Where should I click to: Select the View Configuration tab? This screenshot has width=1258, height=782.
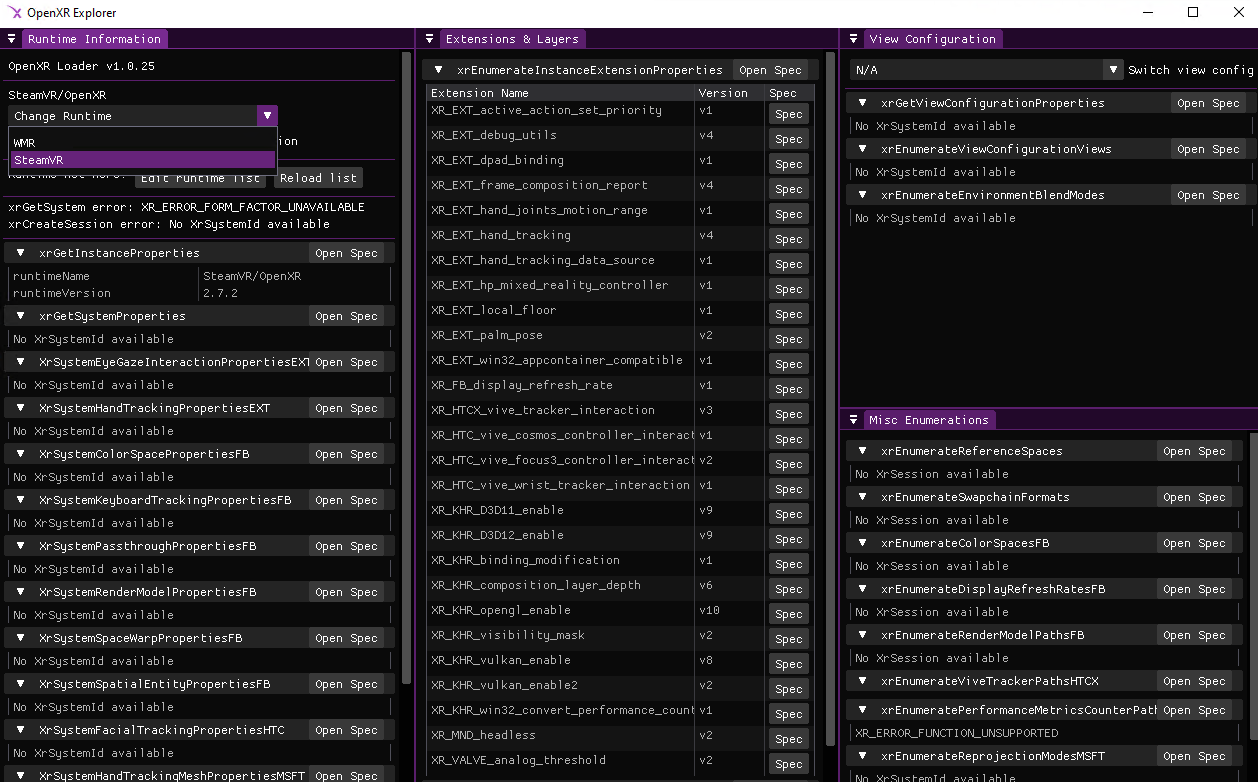click(933, 39)
